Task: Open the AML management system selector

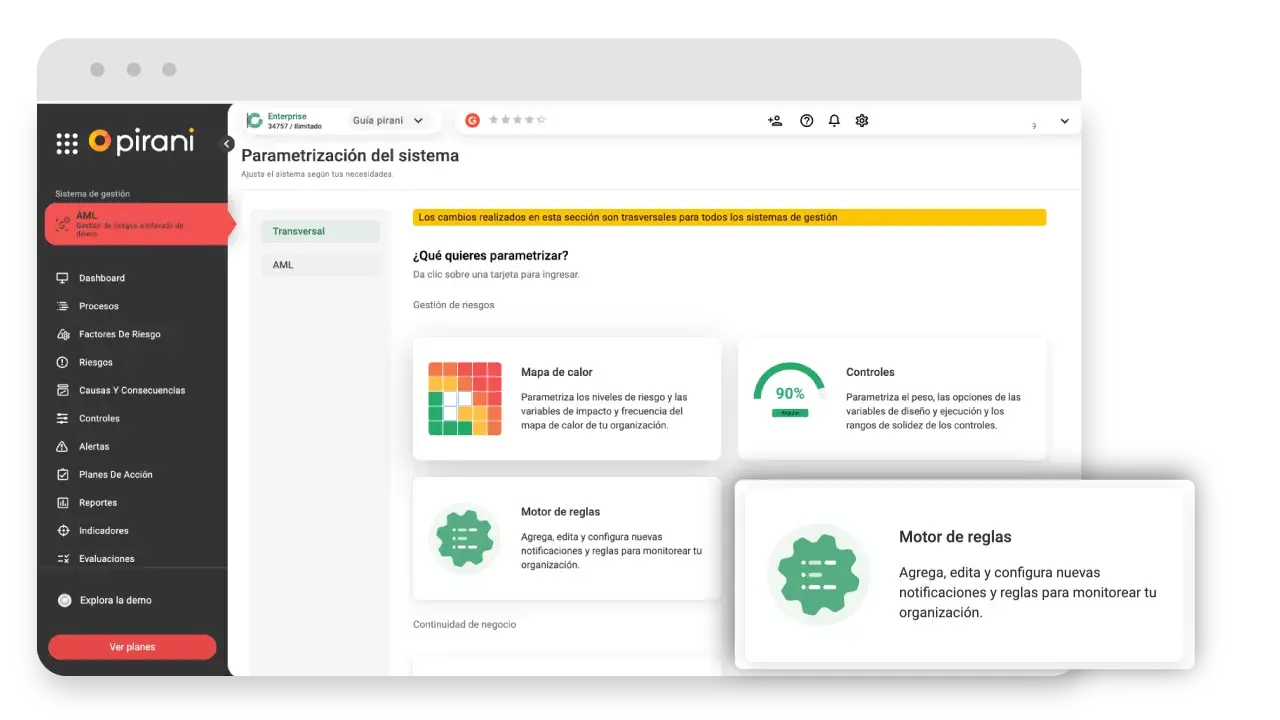Action: (138, 224)
